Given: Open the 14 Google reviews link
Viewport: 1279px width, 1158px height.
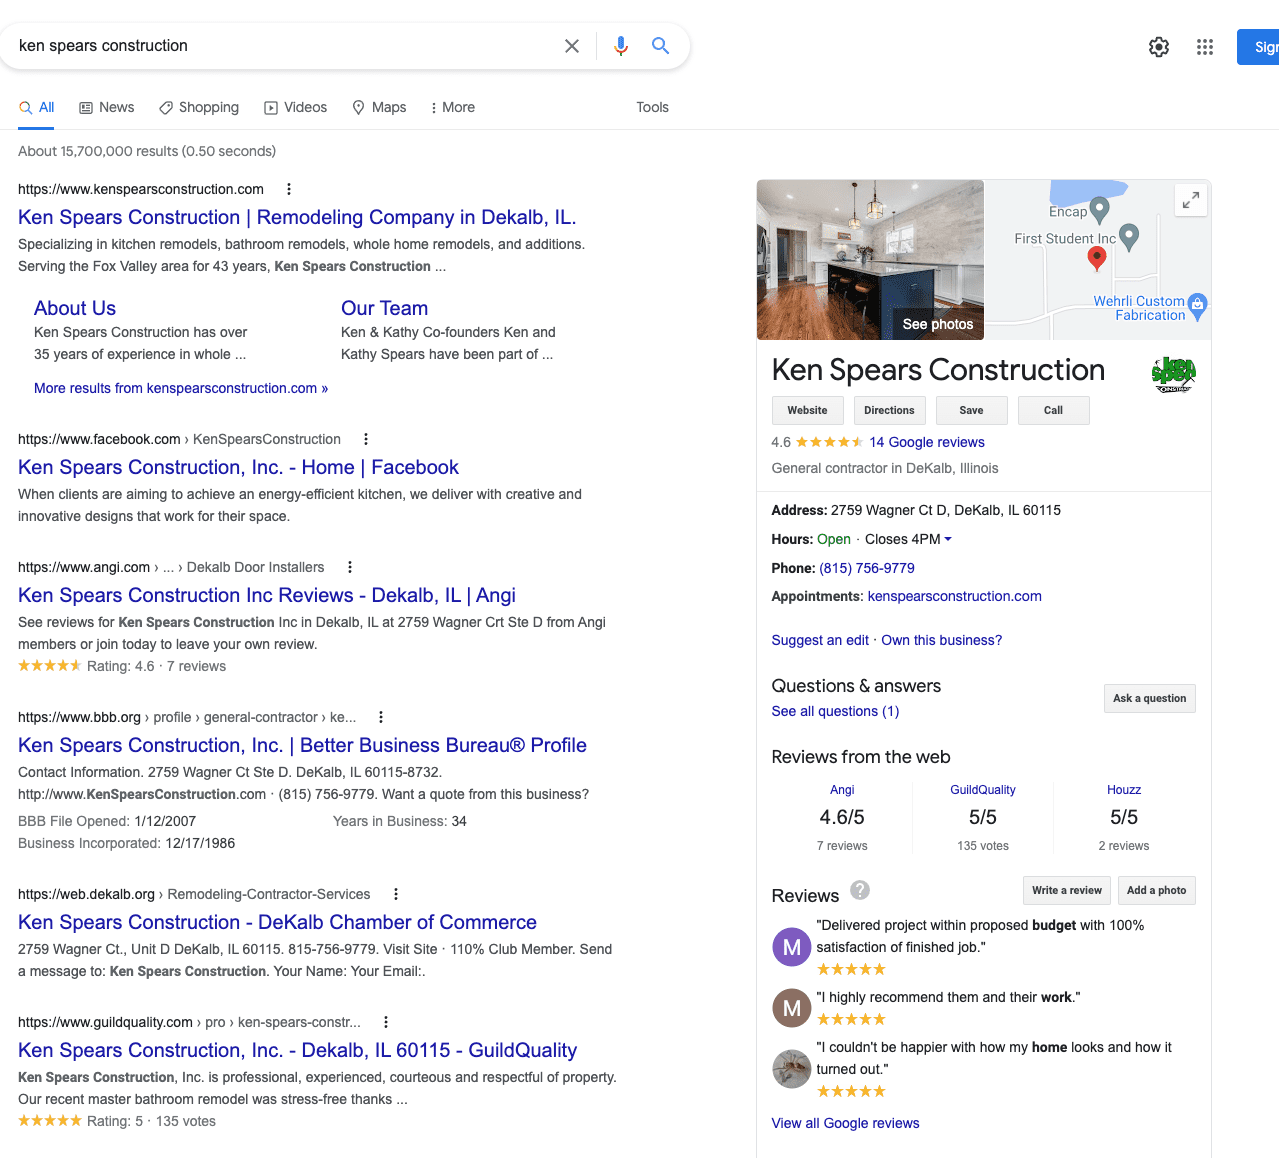Looking at the screenshot, I should coord(926,442).
